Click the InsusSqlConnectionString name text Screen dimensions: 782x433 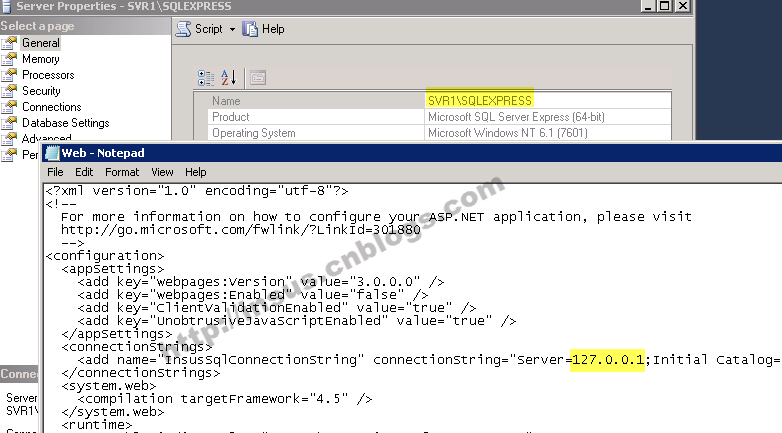261,360
